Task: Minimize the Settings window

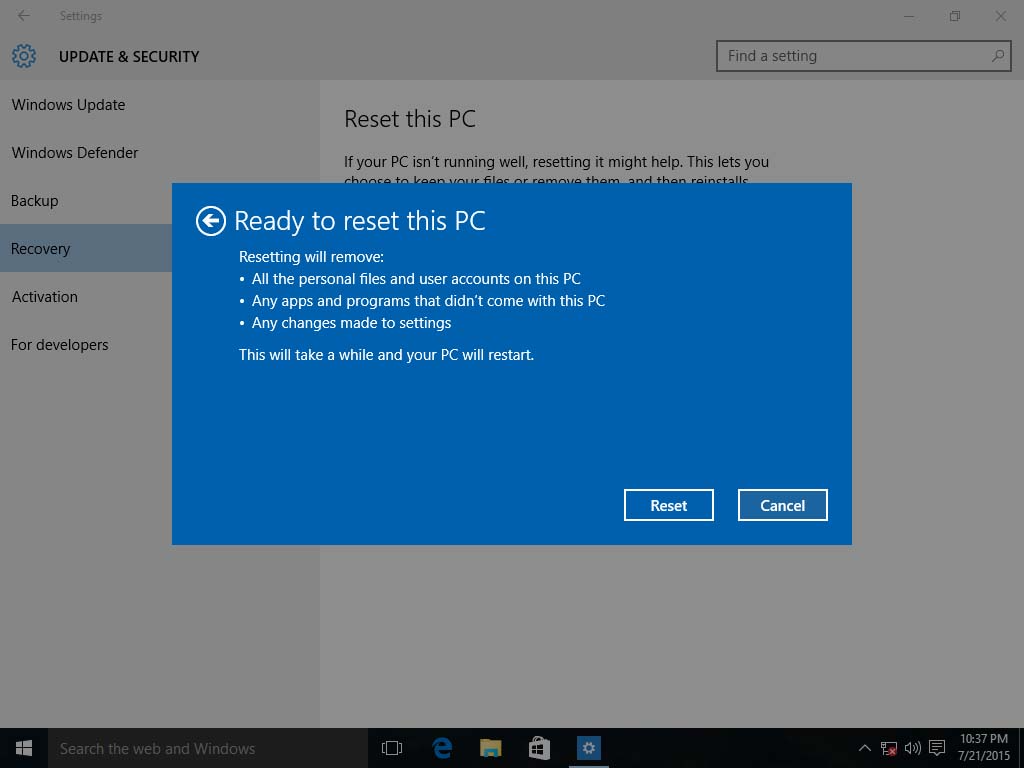Action: tap(908, 16)
